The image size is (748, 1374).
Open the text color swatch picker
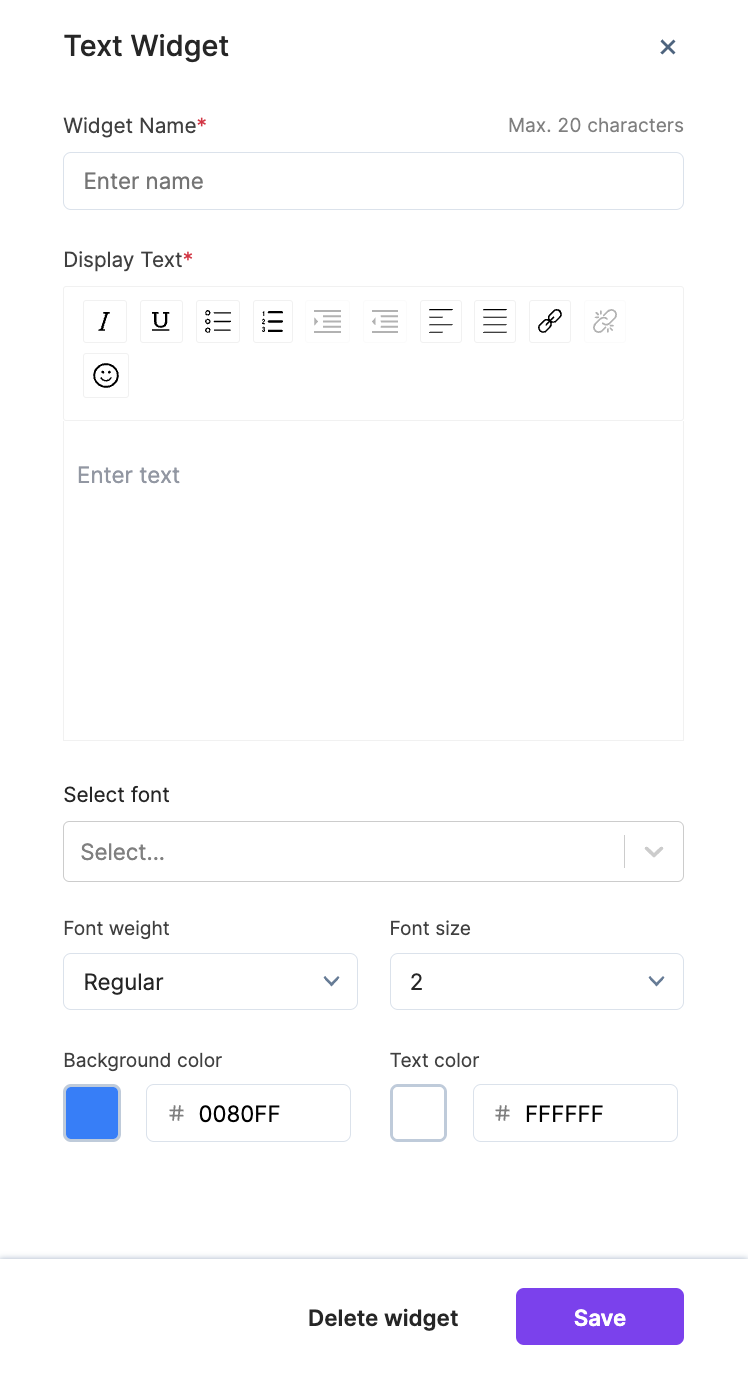(418, 1112)
